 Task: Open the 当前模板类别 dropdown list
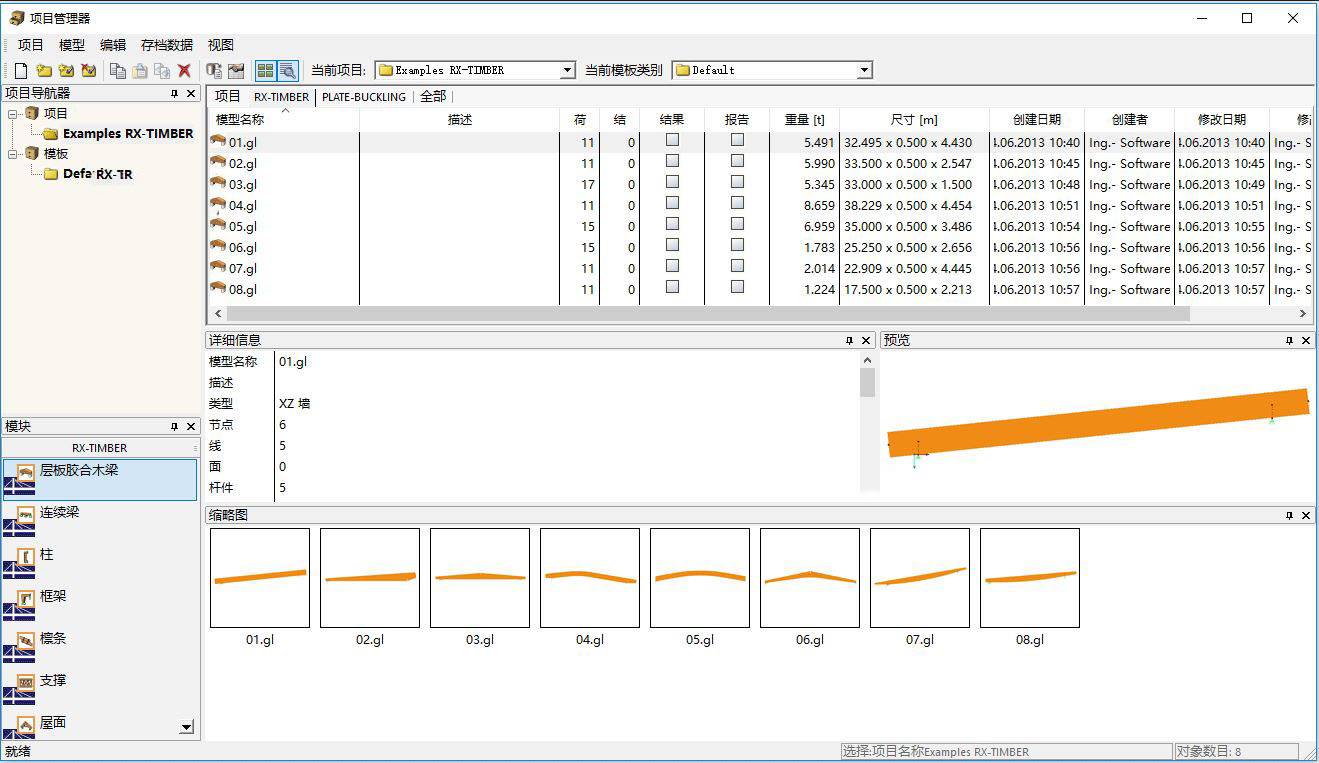pos(864,70)
